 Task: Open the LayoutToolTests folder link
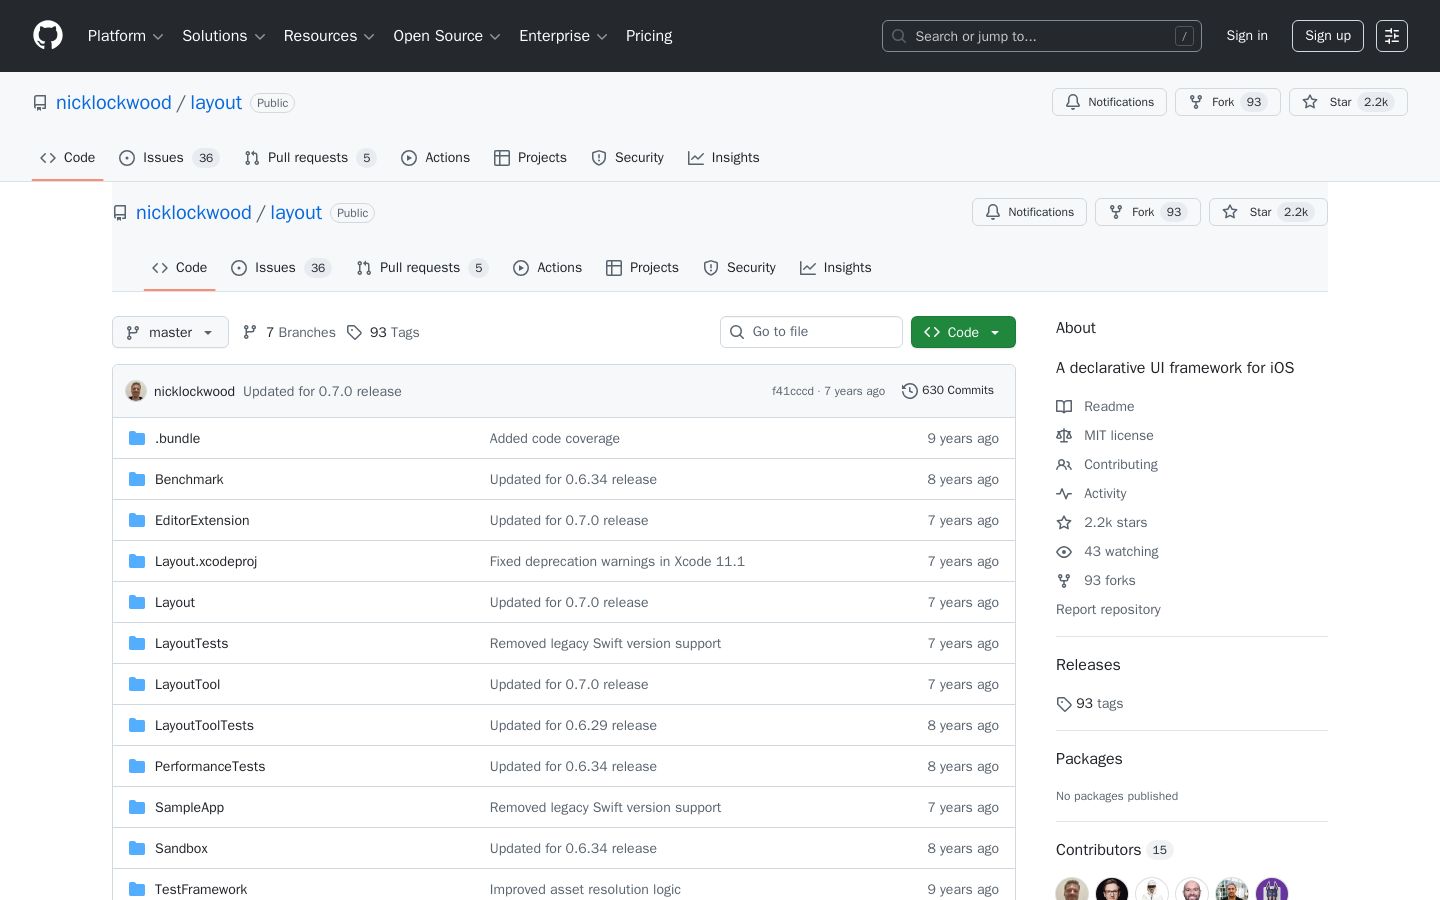[x=204, y=725]
